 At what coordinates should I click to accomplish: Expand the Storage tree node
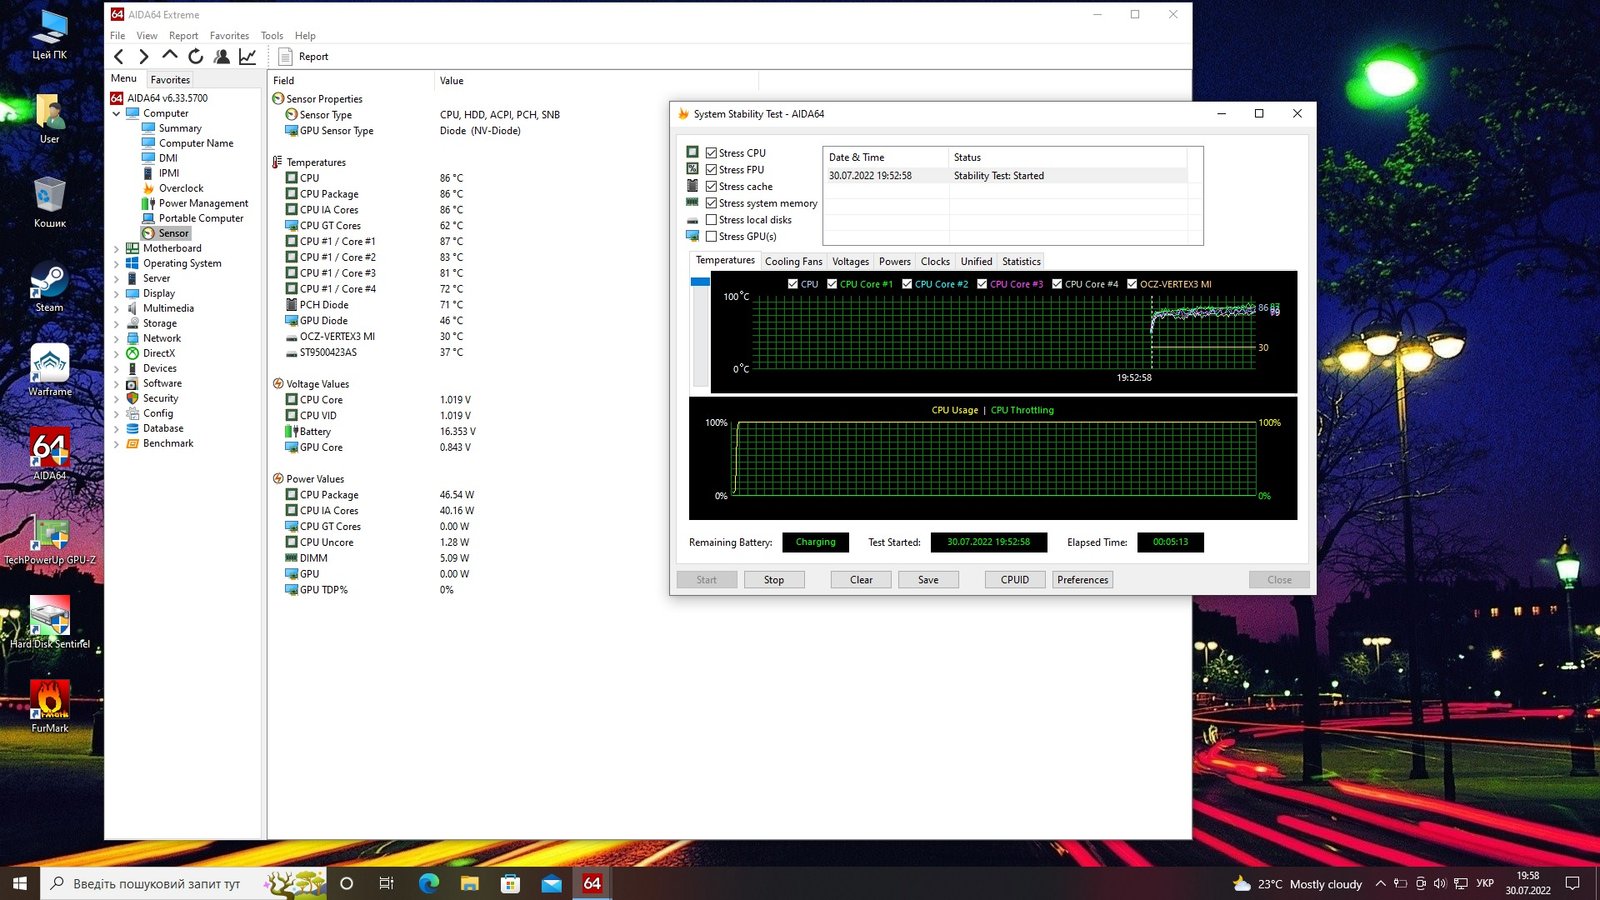116,324
